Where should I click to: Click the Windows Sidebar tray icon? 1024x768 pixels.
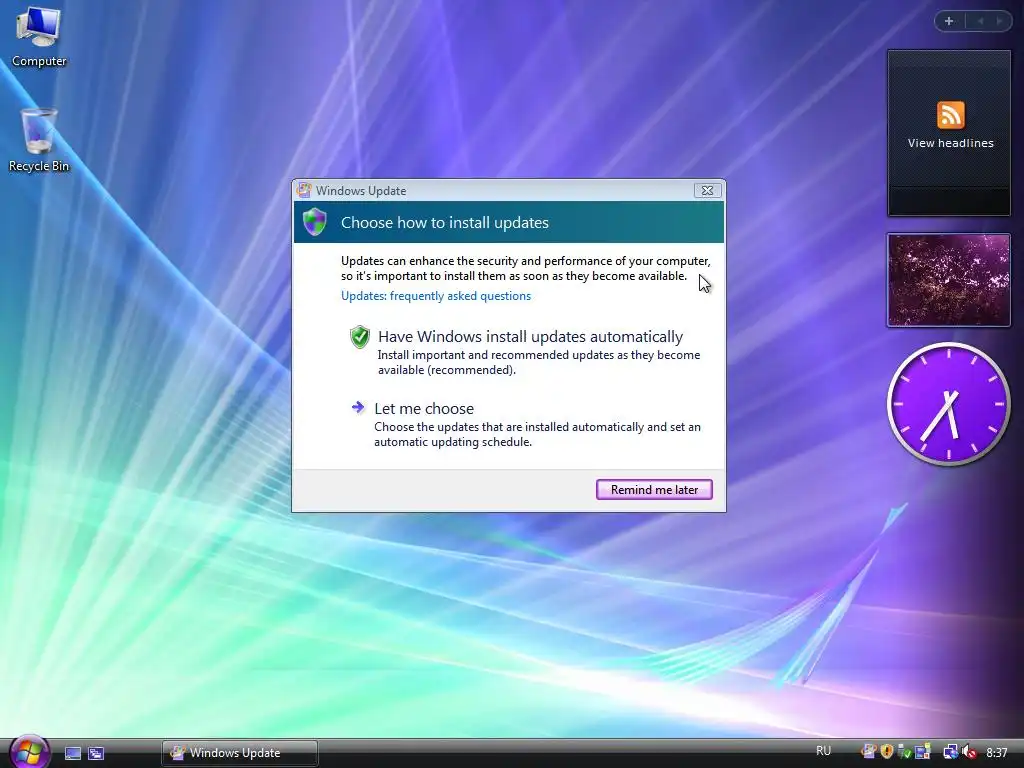coord(922,752)
